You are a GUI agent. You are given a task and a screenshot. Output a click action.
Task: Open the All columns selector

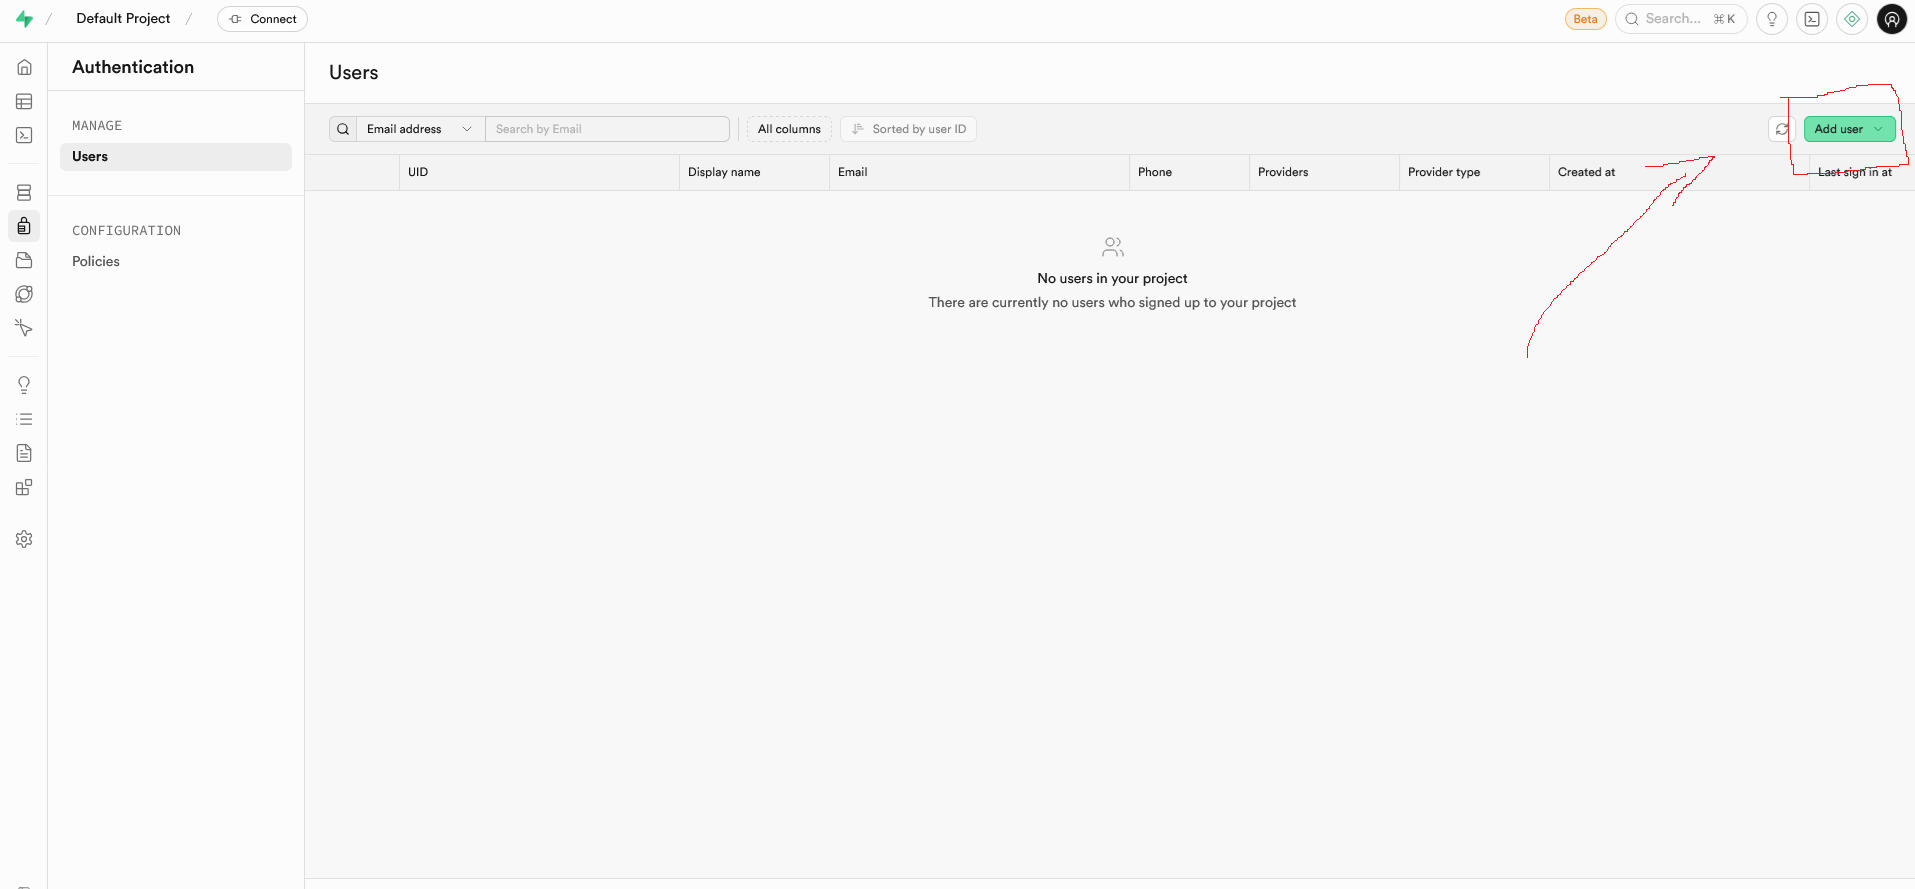click(x=789, y=129)
